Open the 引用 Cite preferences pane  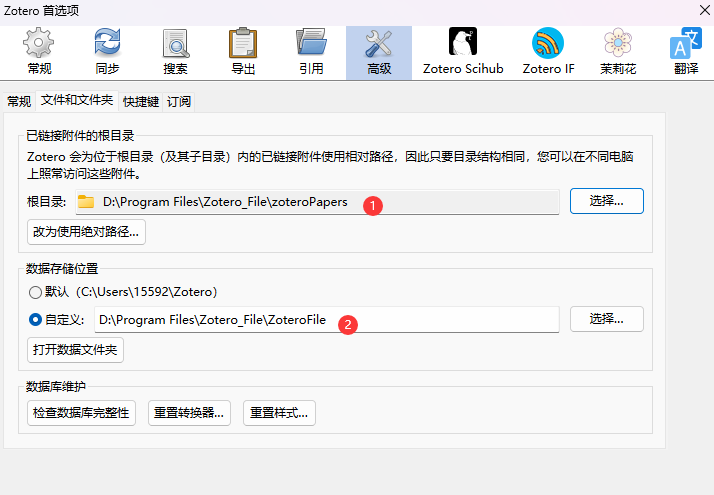[311, 52]
